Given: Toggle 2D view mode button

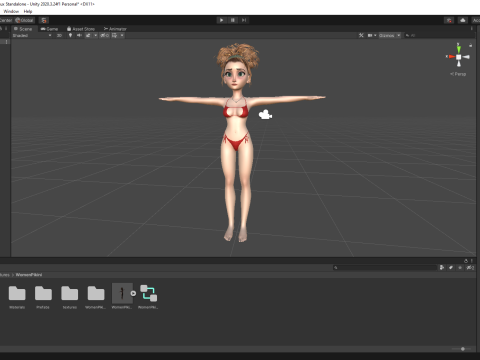Looking at the screenshot, I should [x=59, y=35].
